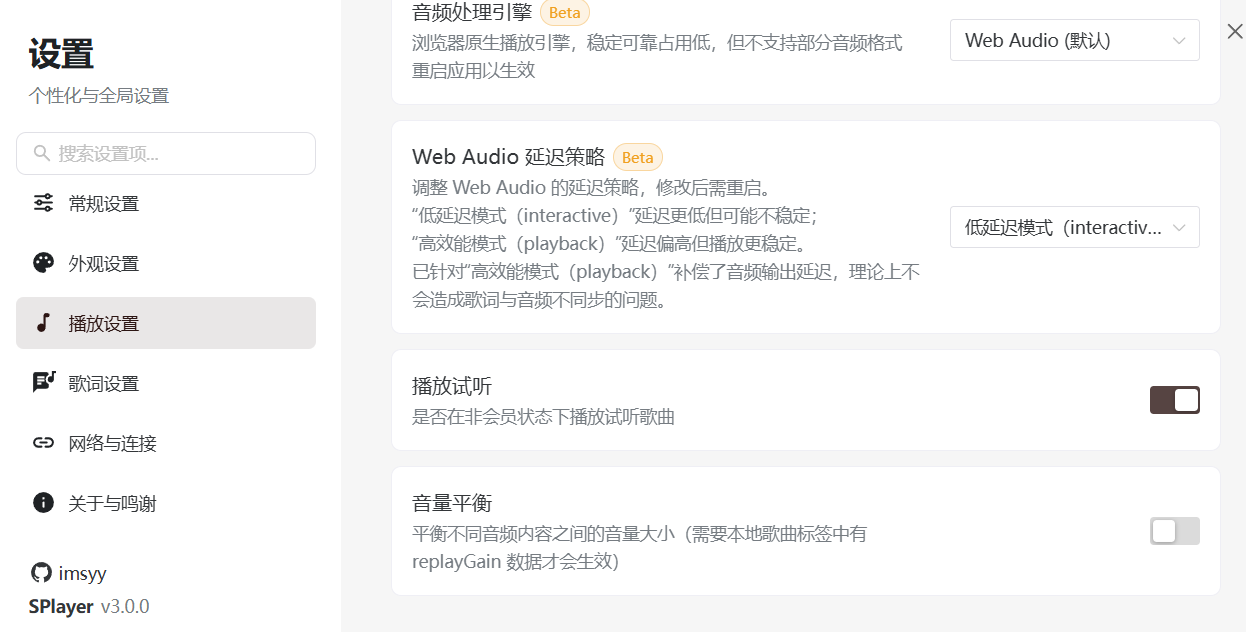
Task: Click the info icon for about section
Action: pos(43,503)
